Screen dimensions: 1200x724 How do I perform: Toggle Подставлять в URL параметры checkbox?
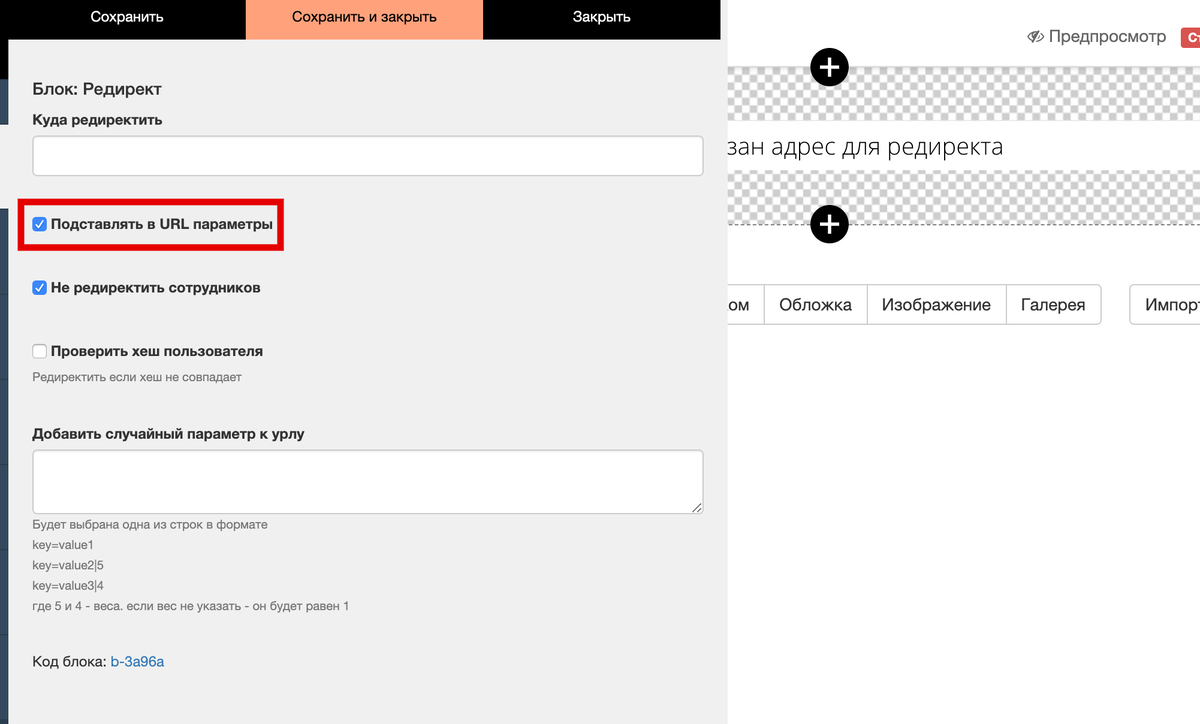pyautogui.click(x=40, y=224)
